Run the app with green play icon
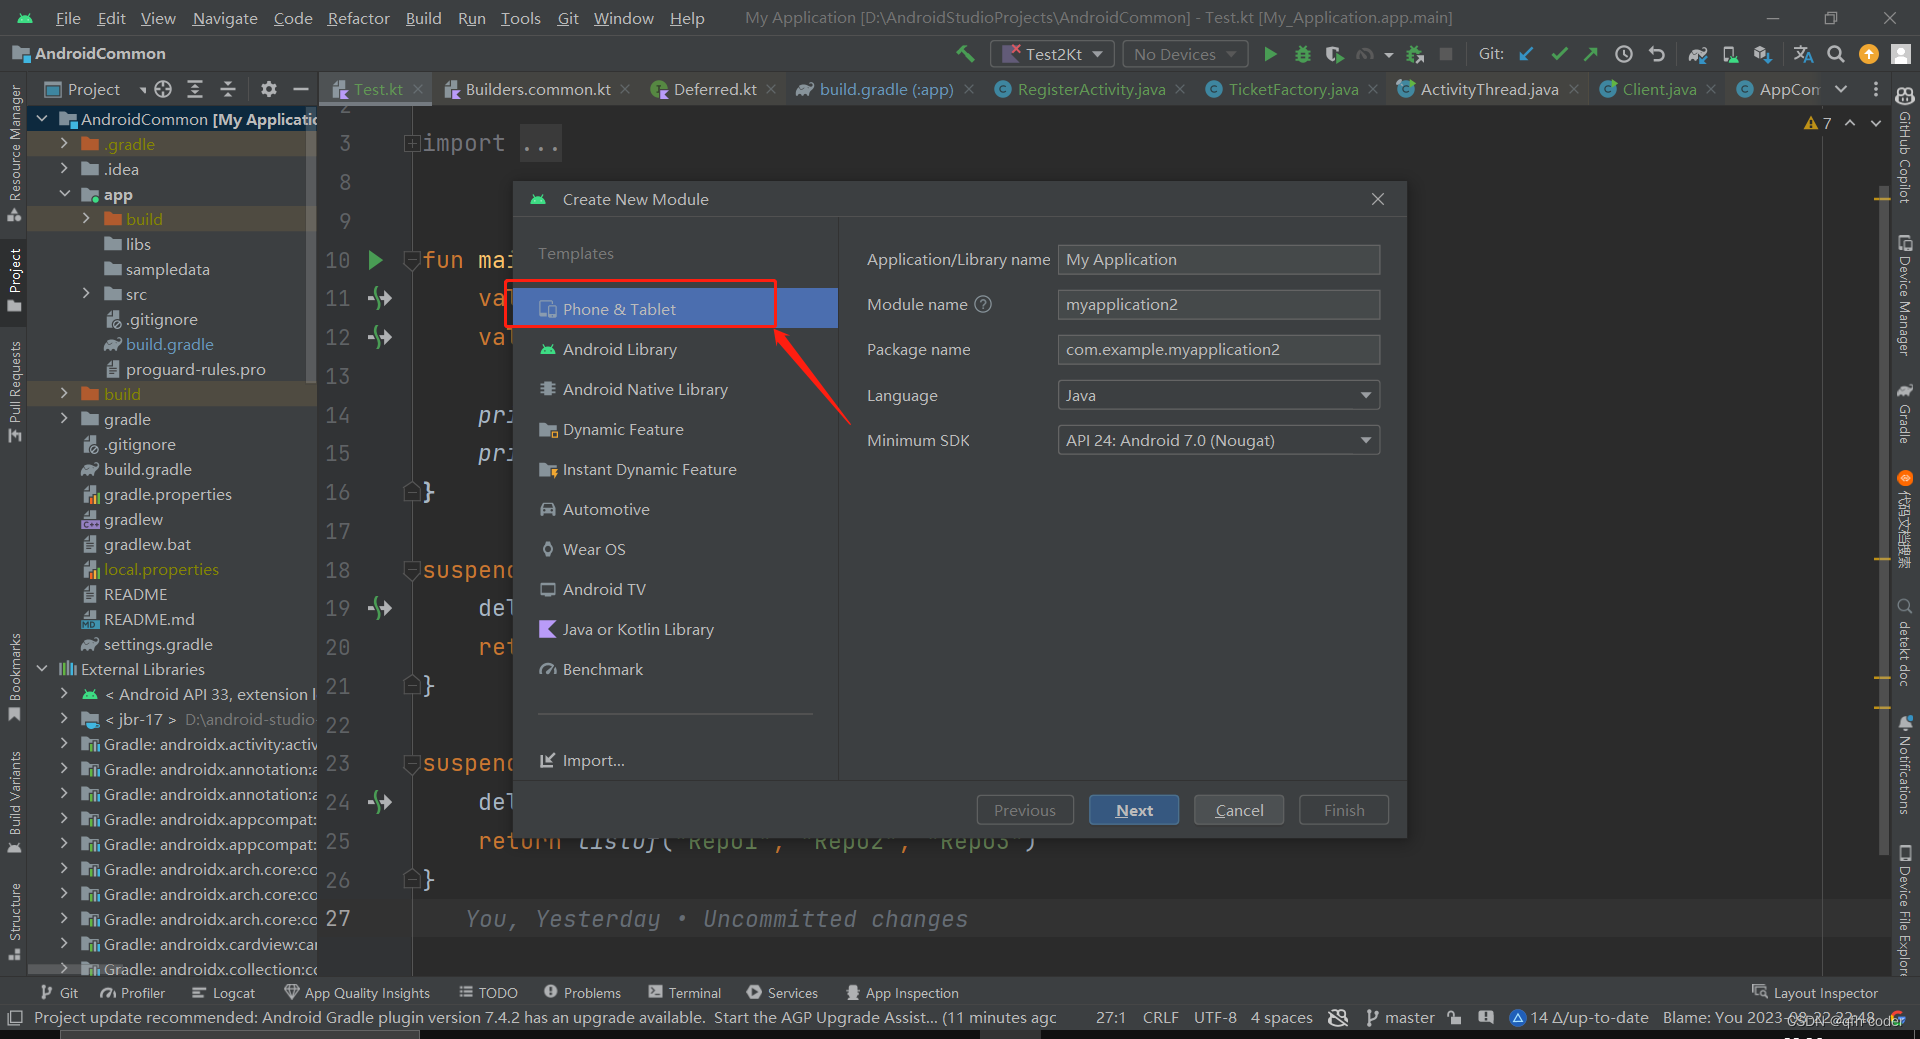The width and height of the screenshot is (1920, 1039). pos(1270,54)
